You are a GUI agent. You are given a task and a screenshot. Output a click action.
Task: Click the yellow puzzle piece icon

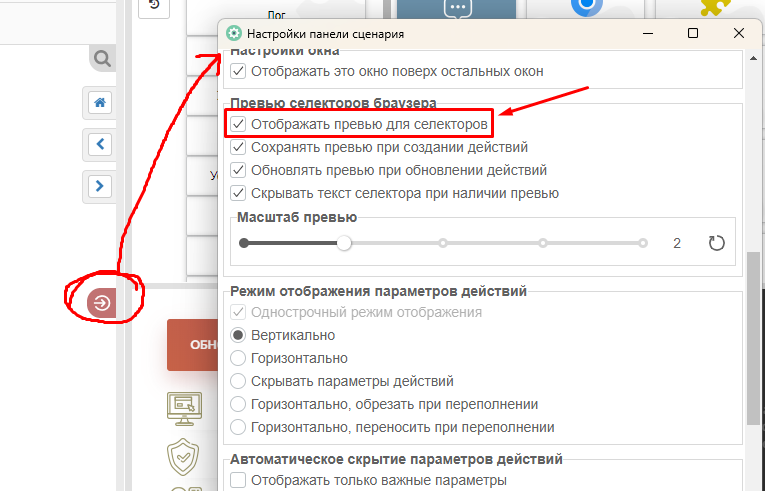coord(715,7)
